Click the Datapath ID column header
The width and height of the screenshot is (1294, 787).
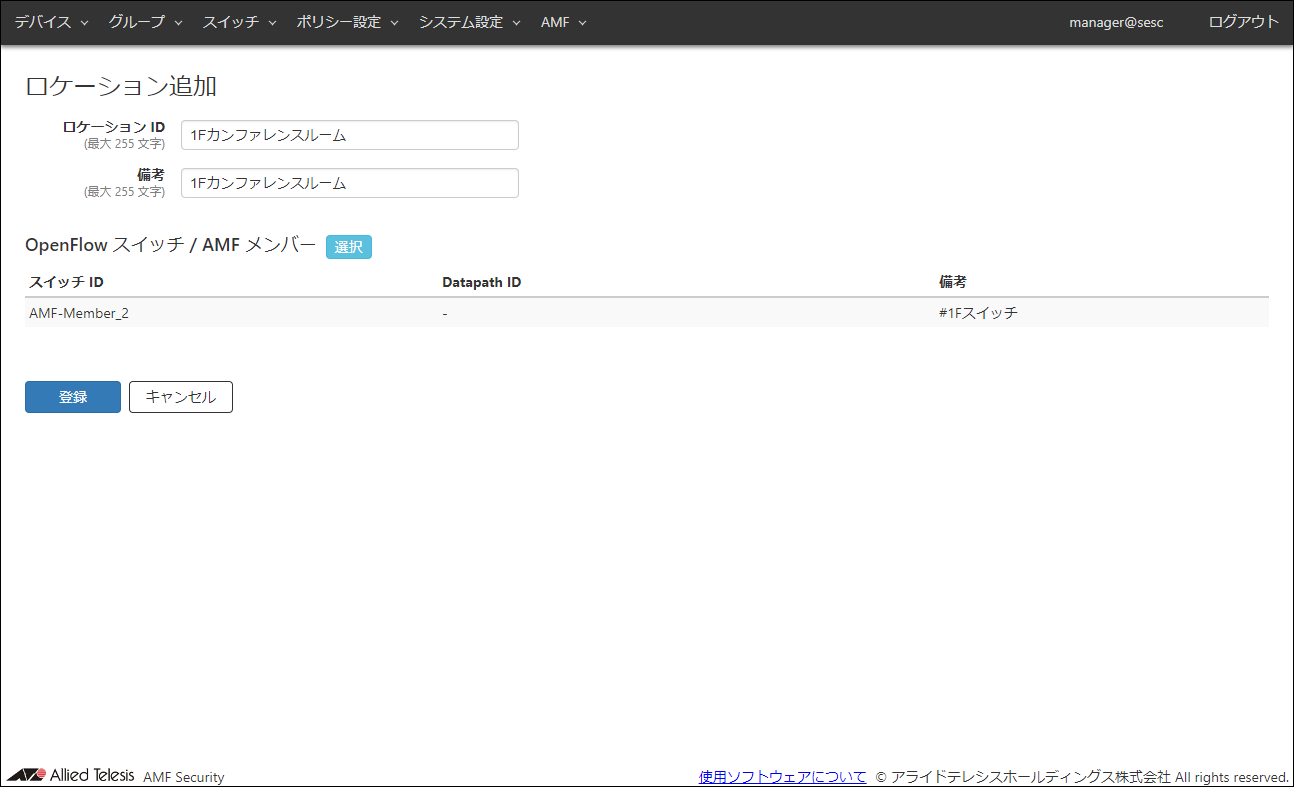coord(481,282)
